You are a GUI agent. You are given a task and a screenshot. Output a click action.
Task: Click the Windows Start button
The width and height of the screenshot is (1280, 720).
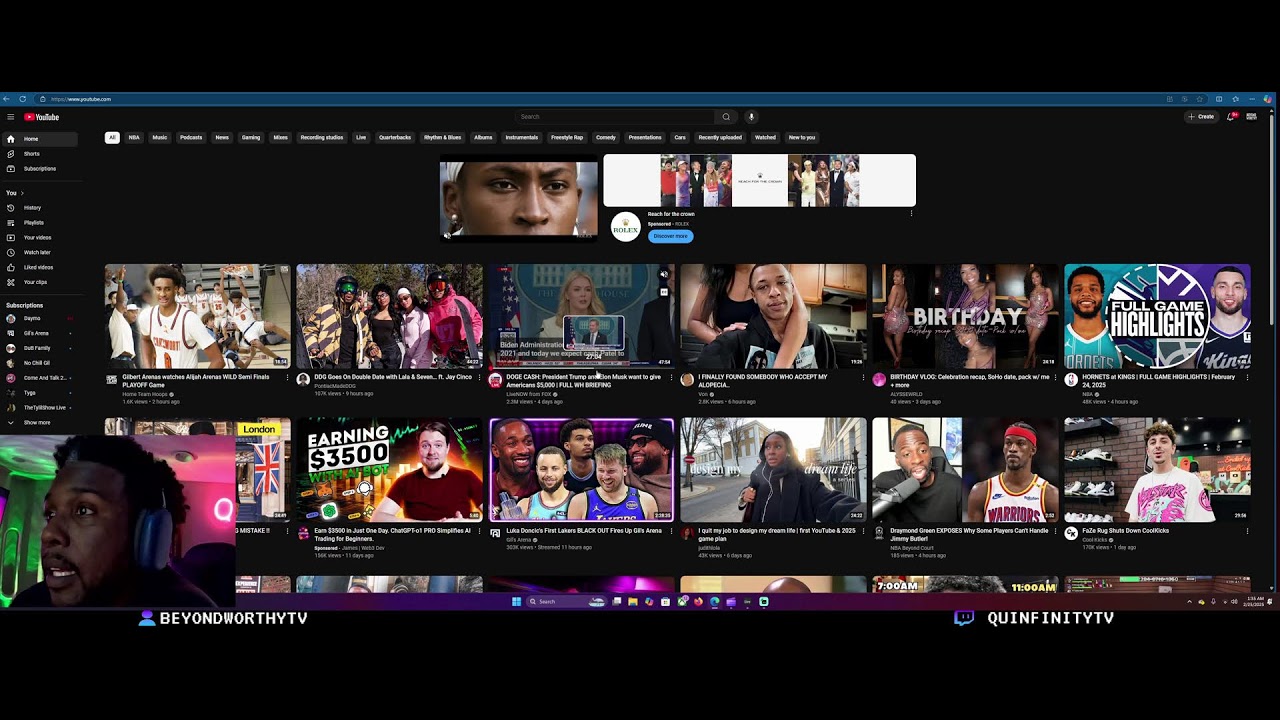click(516, 601)
